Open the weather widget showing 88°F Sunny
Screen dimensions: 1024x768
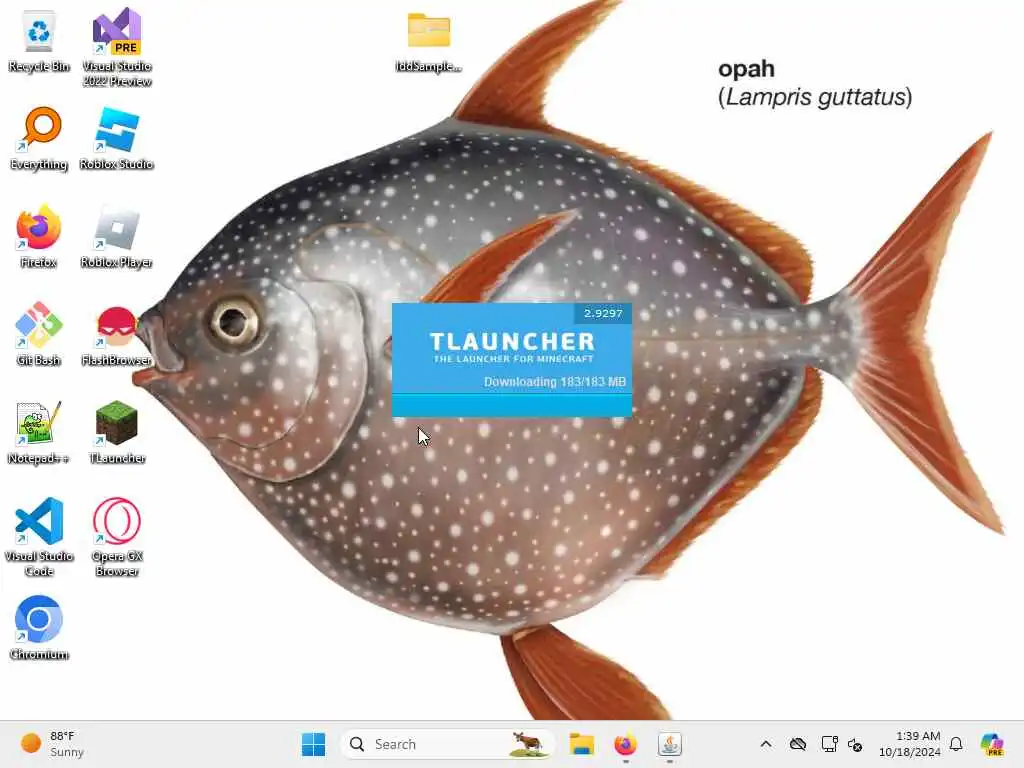[52, 744]
